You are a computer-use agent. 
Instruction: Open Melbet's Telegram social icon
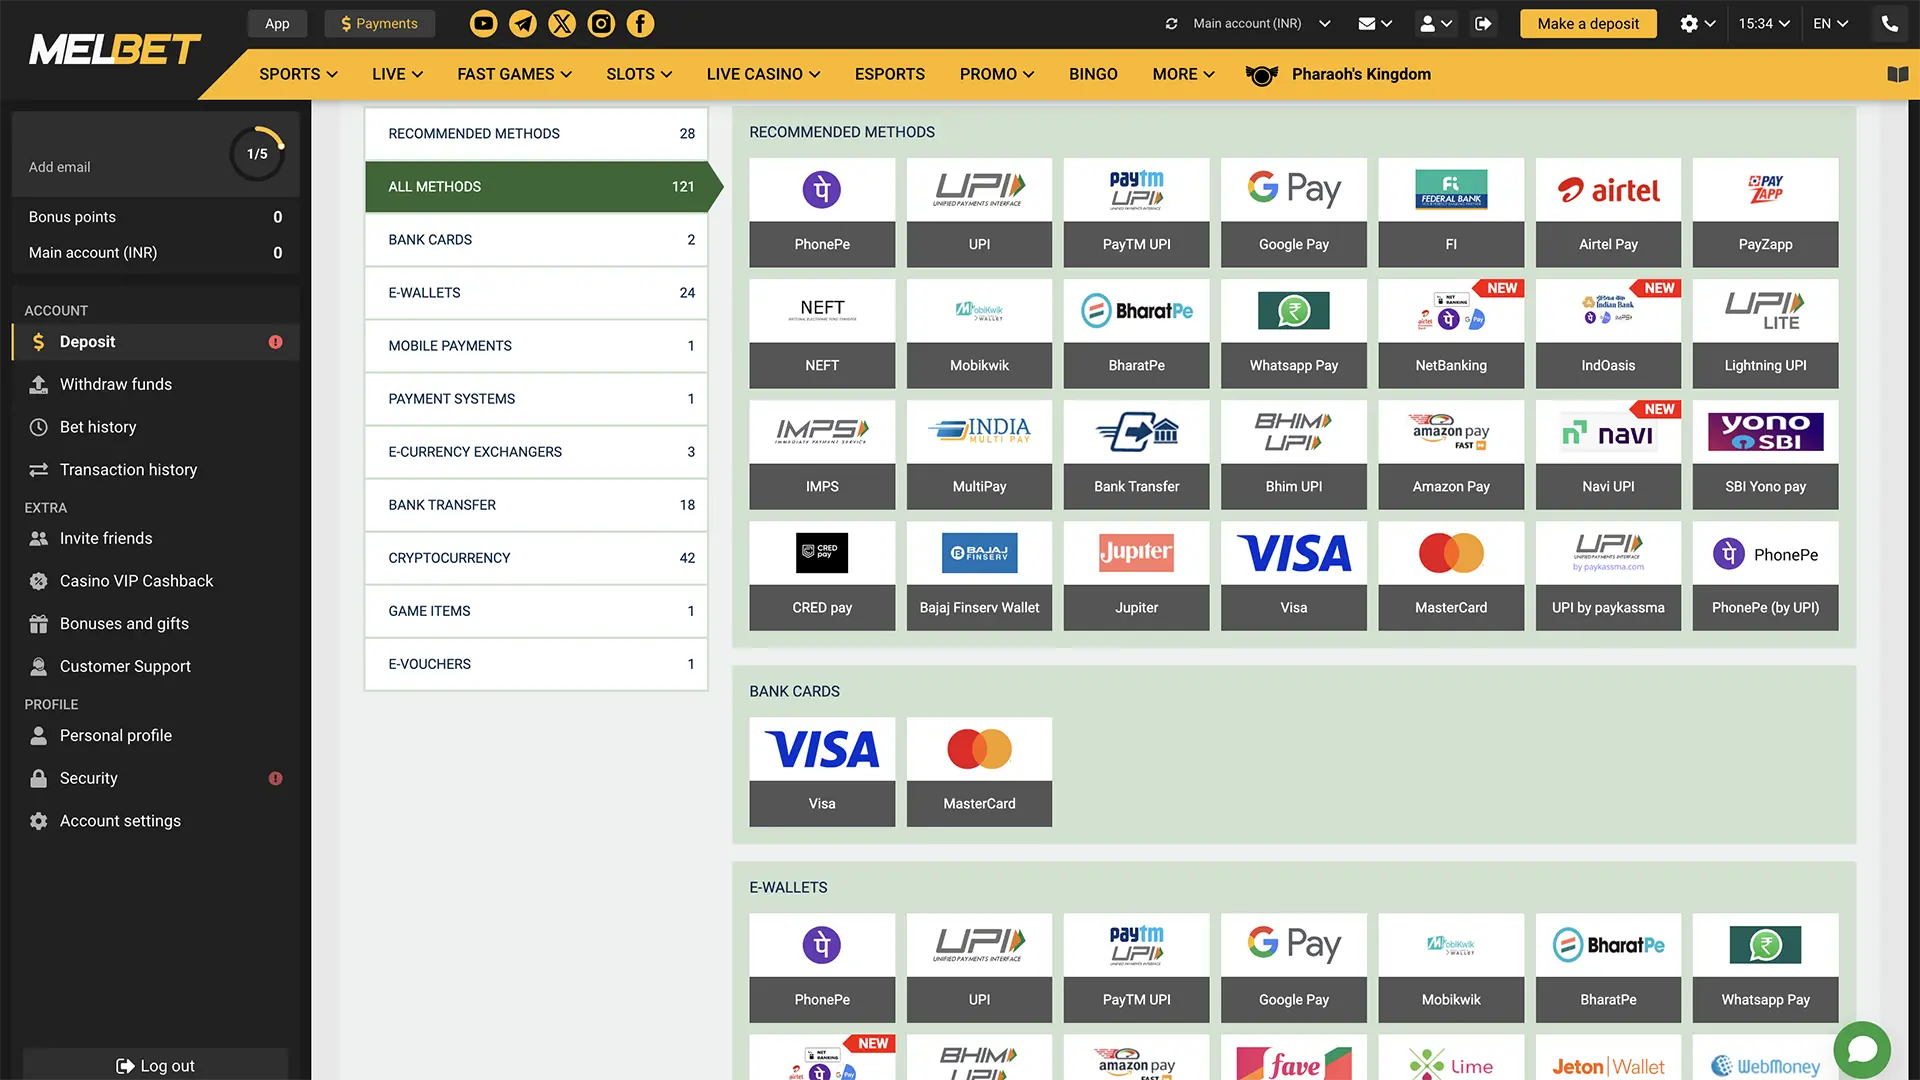pyautogui.click(x=522, y=23)
